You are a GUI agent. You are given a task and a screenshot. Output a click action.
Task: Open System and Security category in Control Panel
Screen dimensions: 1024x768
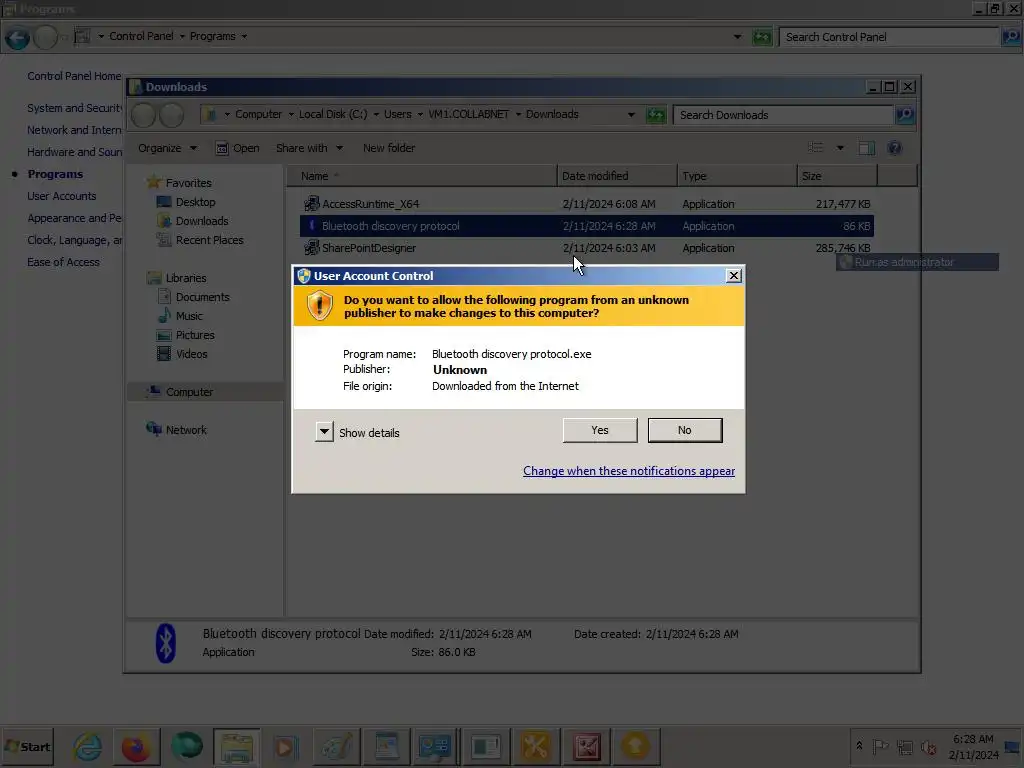tap(74, 108)
